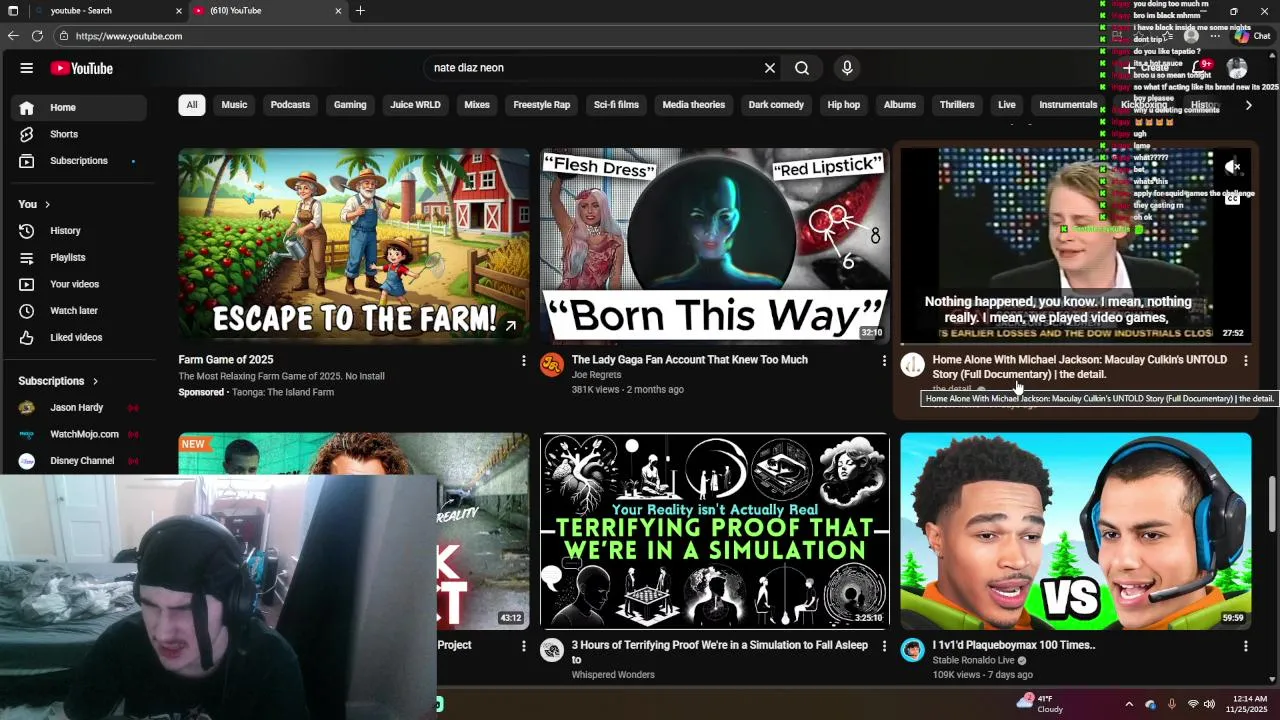Open Shorts in the sidebar
The height and width of the screenshot is (720, 1280).
tap(80, 134)
